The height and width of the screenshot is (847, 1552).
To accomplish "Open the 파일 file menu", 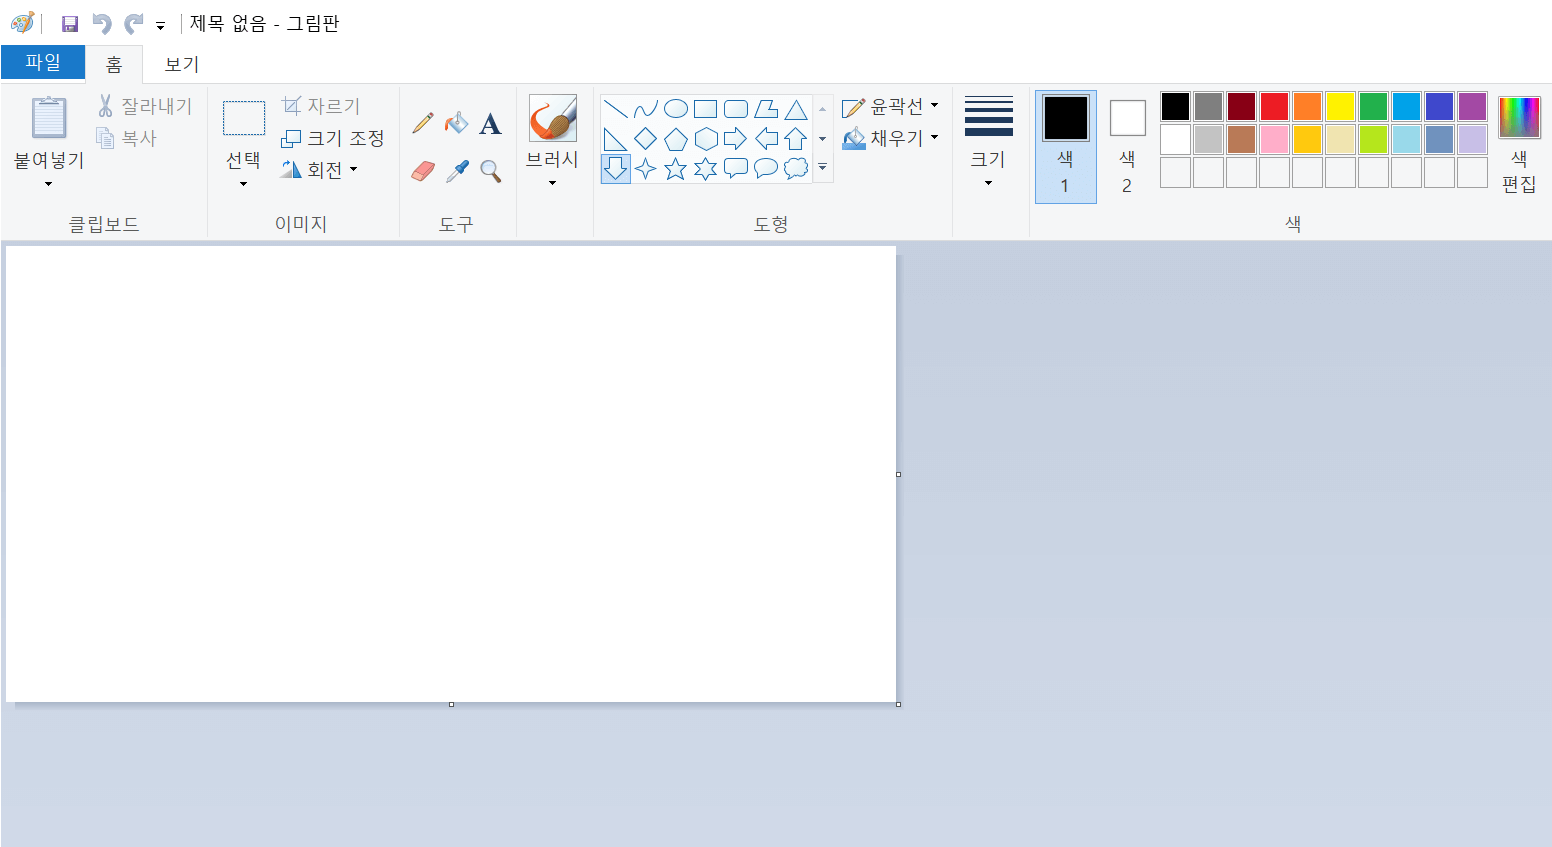I will click(x=43, y=62).
